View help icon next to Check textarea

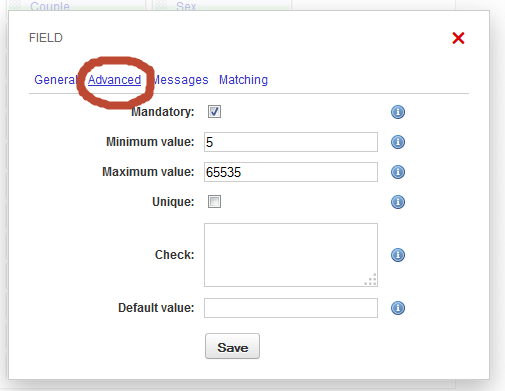(x=398, y=255)
